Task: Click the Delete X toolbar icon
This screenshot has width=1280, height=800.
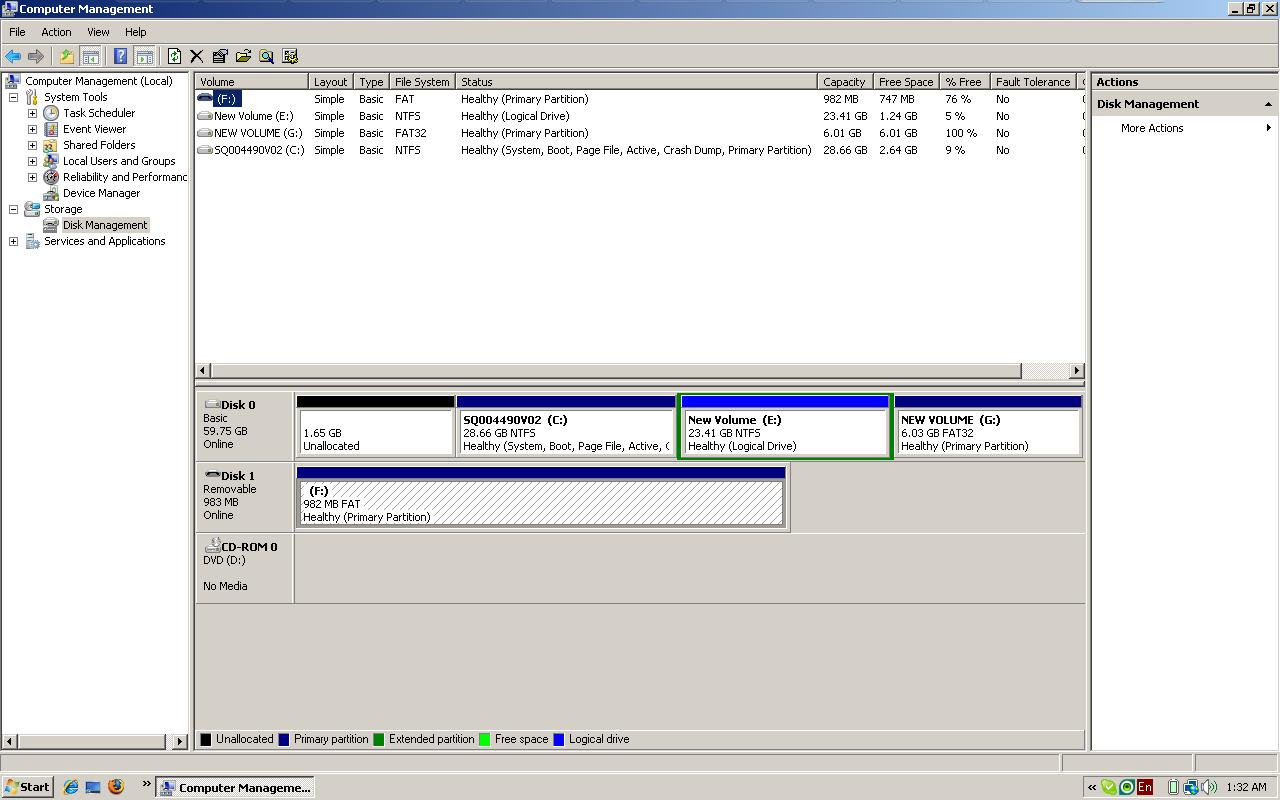Action: 197,57
